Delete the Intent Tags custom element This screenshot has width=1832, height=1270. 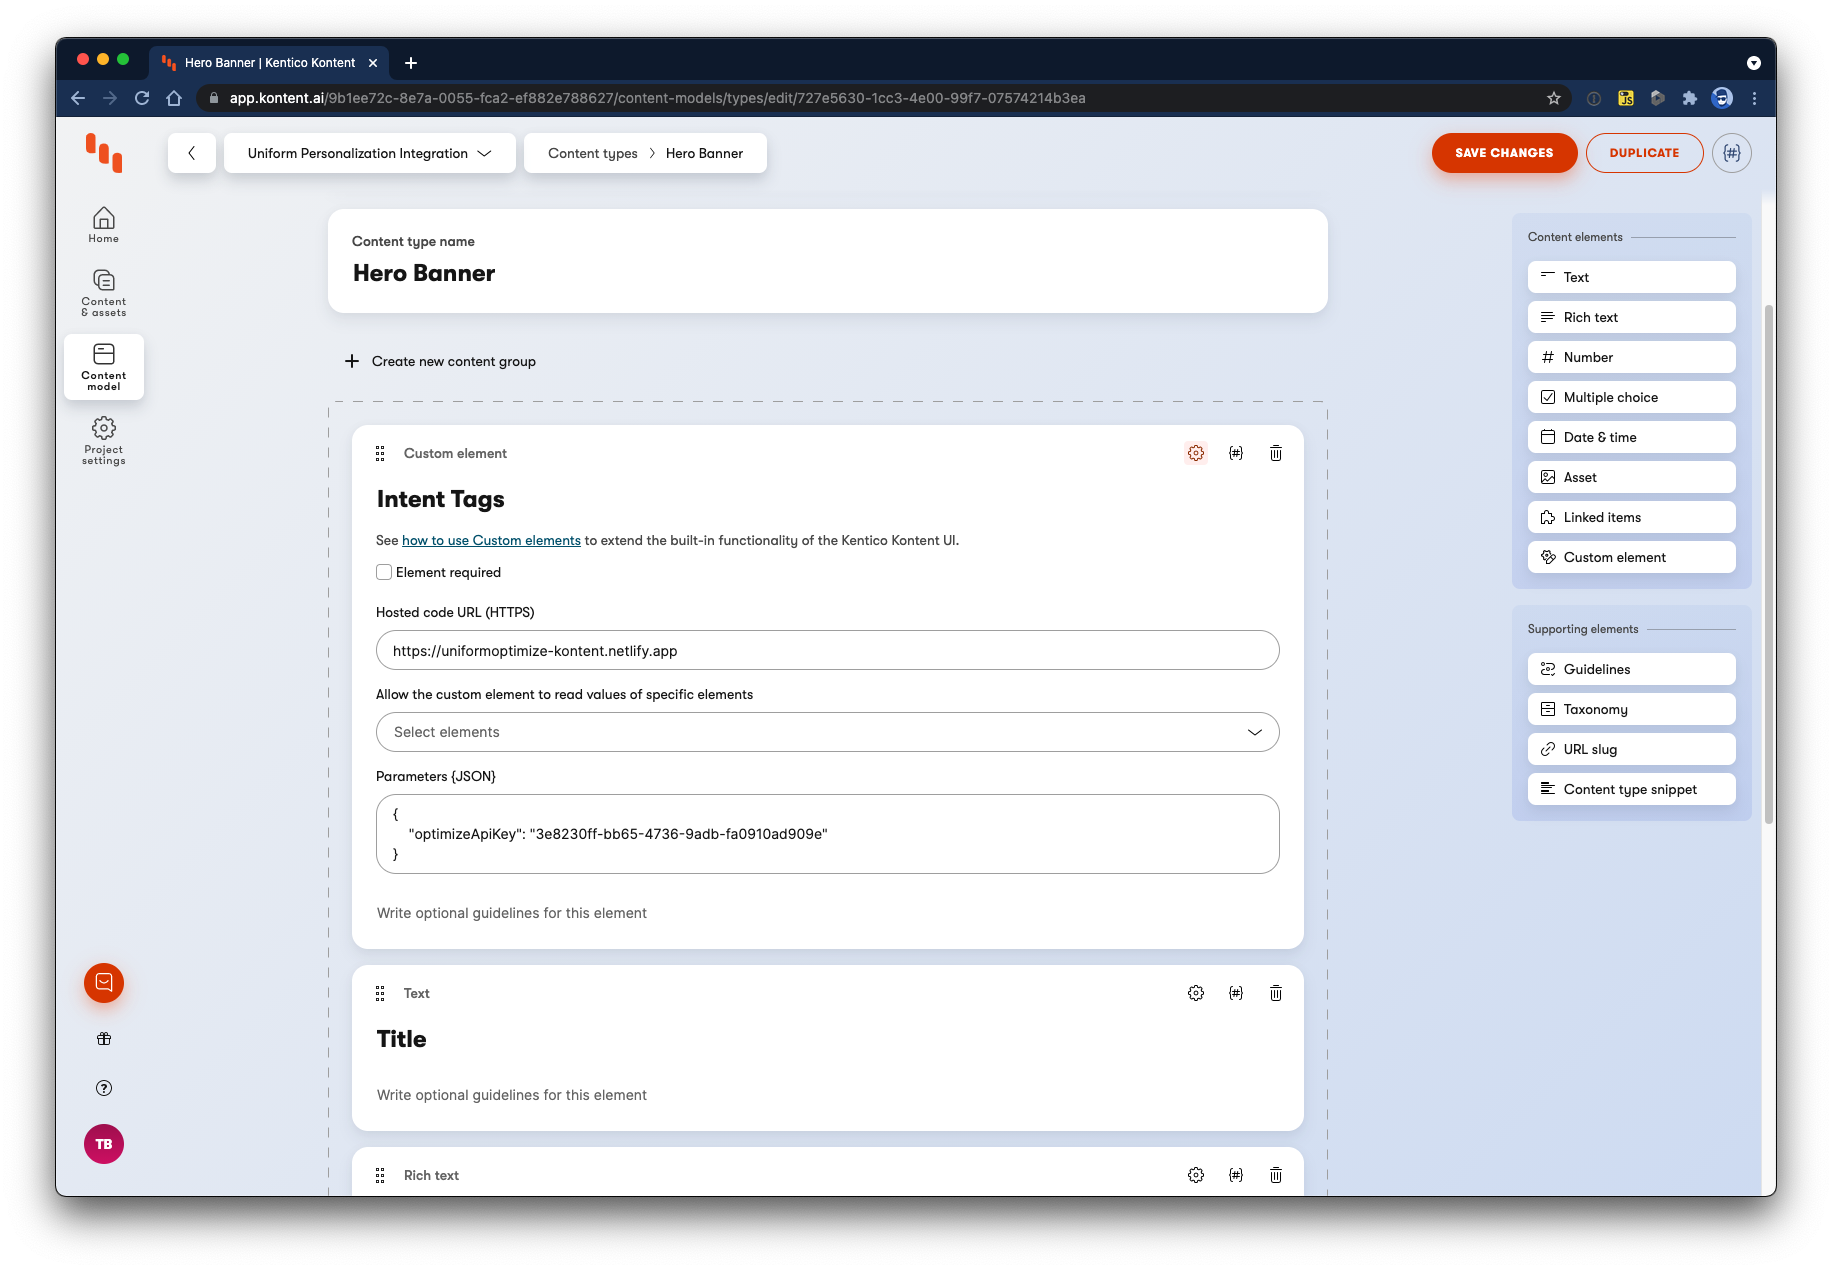point(1276,453)
